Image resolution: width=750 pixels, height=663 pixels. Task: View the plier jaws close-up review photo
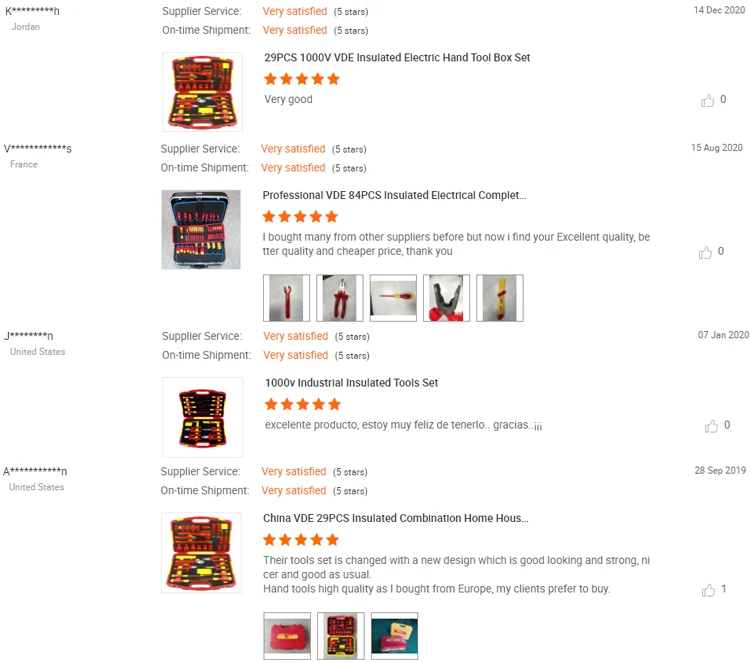(x=446, y=298)
